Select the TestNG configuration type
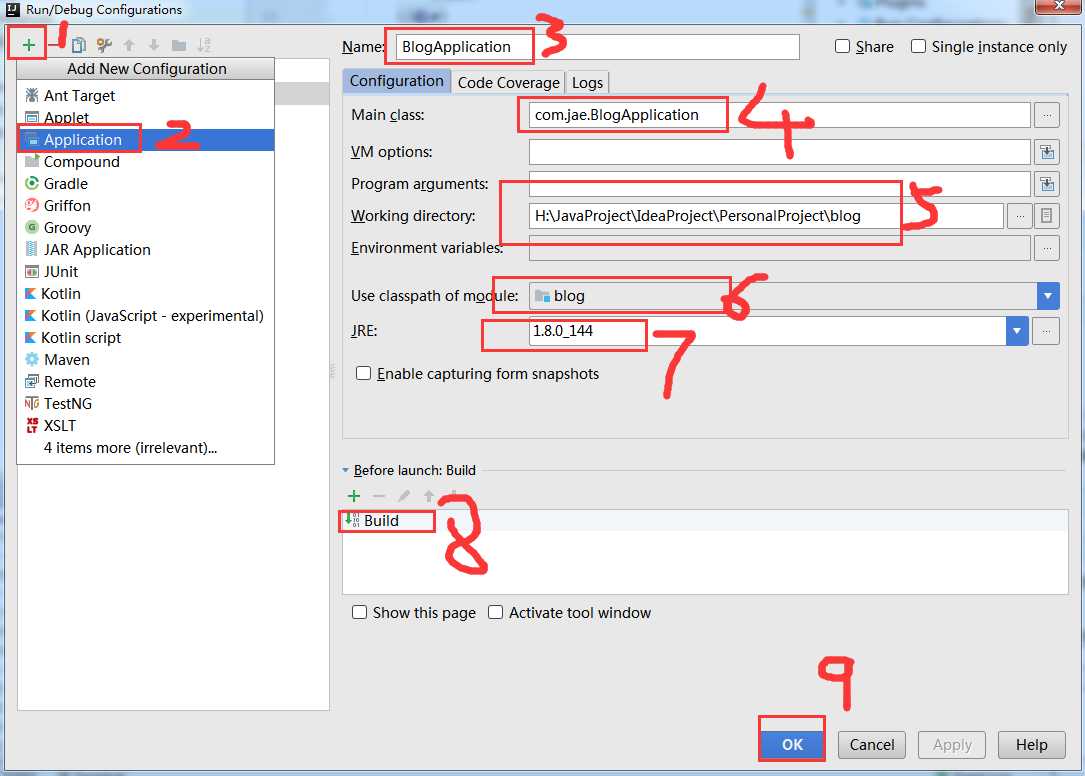The image size is (1085, 776). (x=145, y=404)
